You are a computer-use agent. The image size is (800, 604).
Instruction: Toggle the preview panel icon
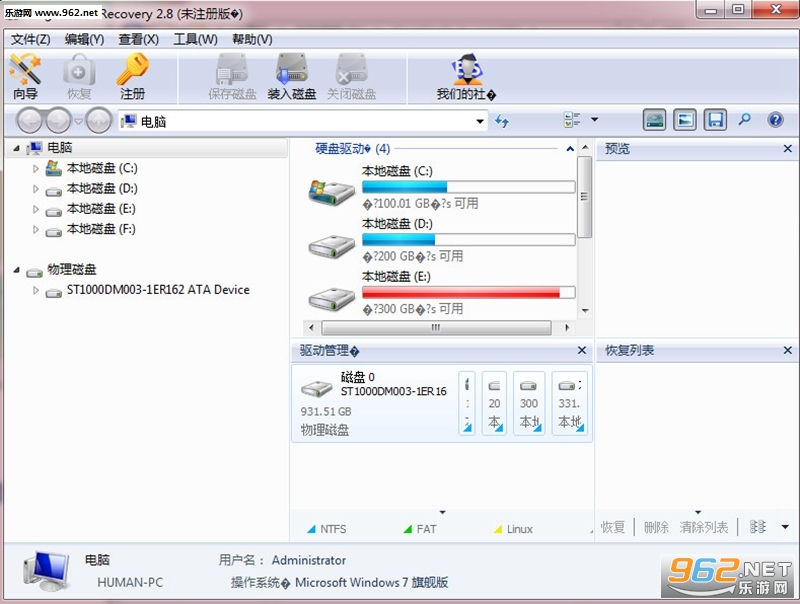point(684,120)
